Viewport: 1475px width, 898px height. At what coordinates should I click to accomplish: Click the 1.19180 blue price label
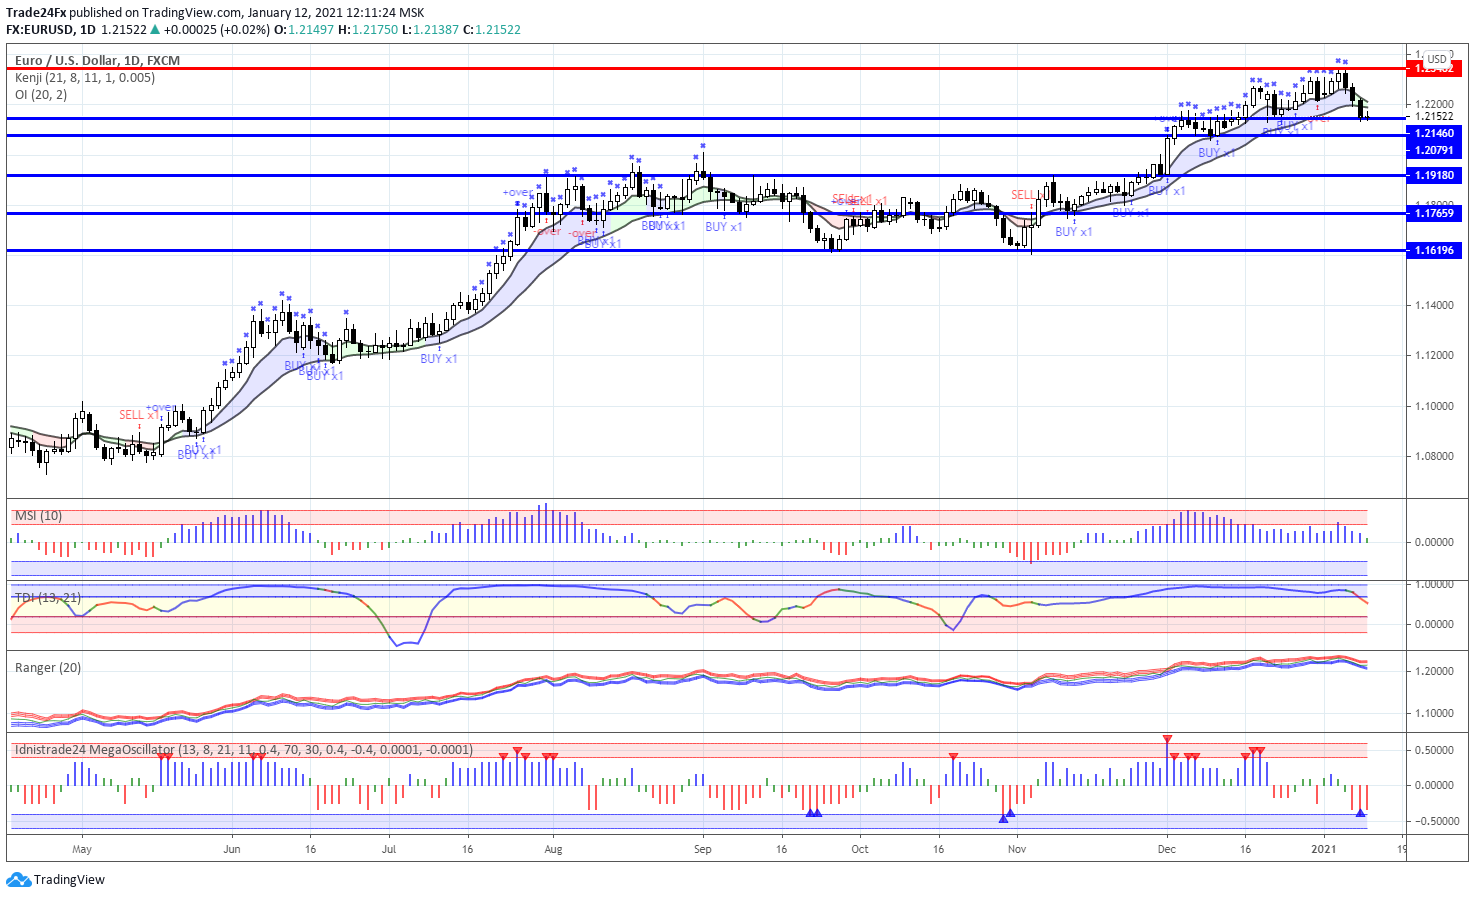1434,175
